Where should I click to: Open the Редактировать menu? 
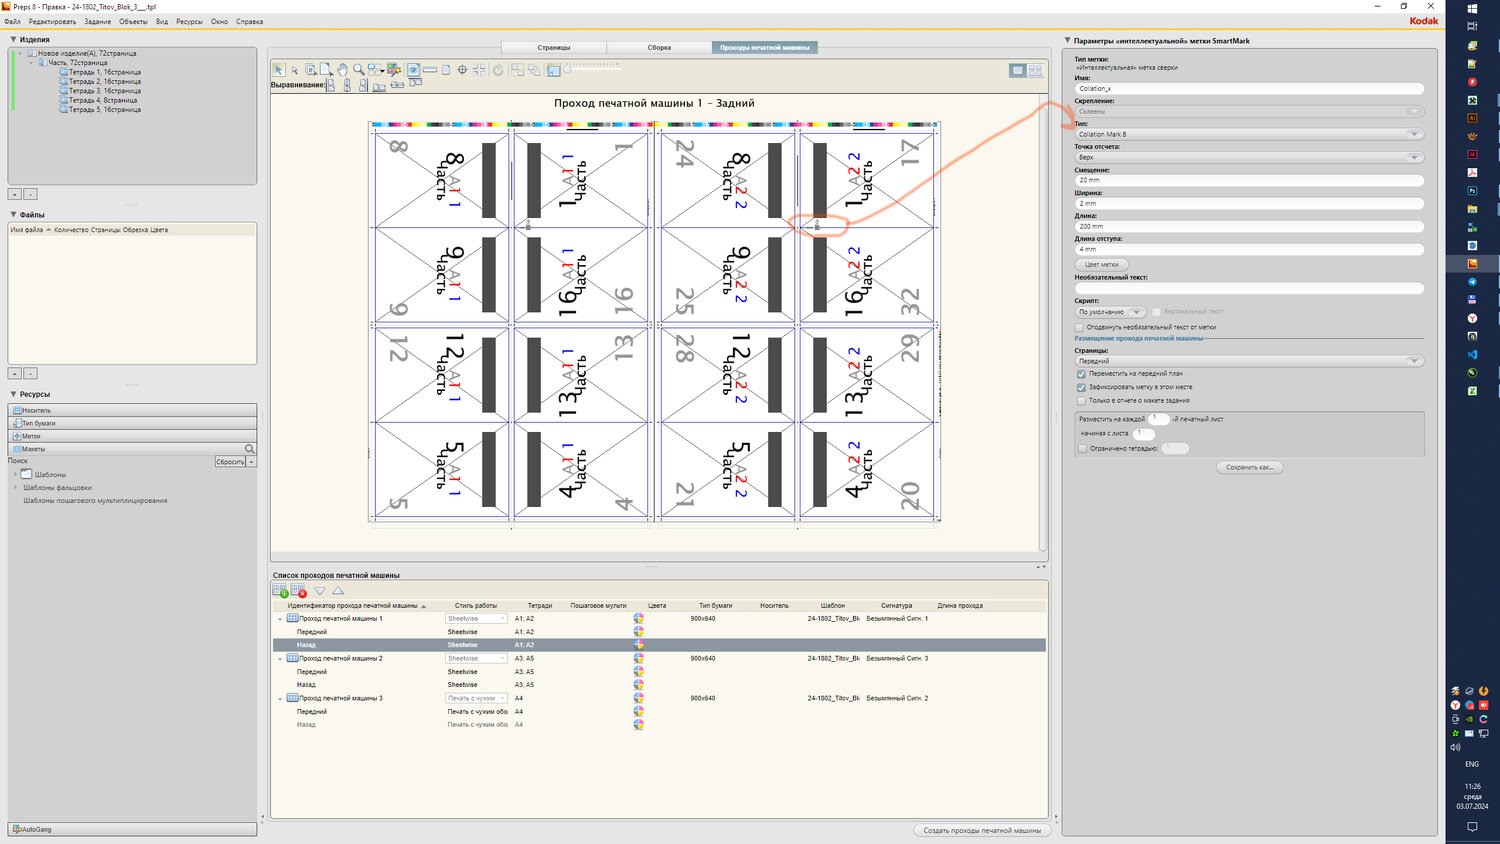[52, 21]
